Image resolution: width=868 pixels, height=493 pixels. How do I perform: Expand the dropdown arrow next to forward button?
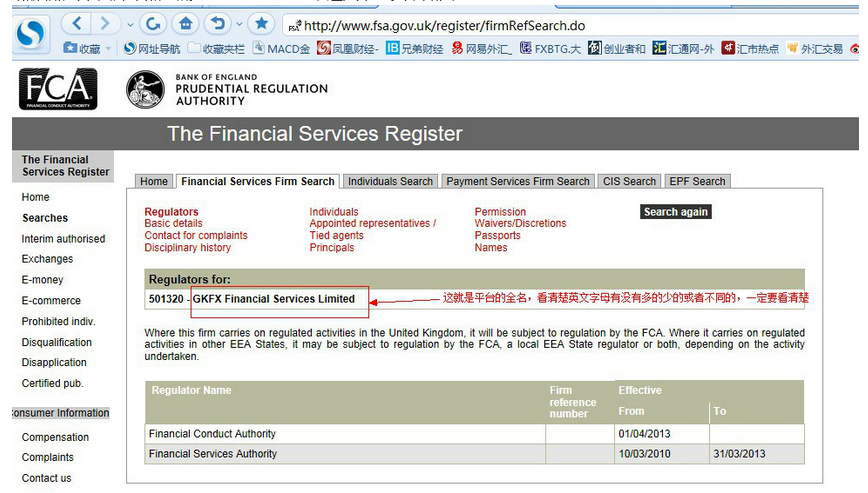[x=127, y=22]
